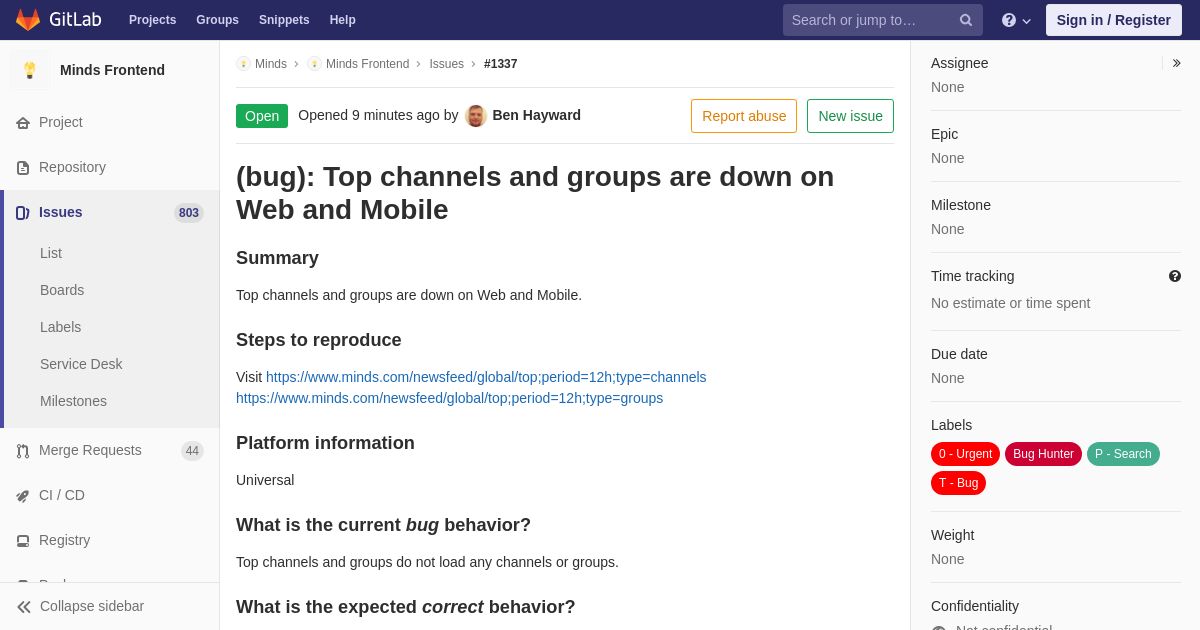Open the Help menu item
Viewport: 1200px width, 630px height.
point(343,20)
